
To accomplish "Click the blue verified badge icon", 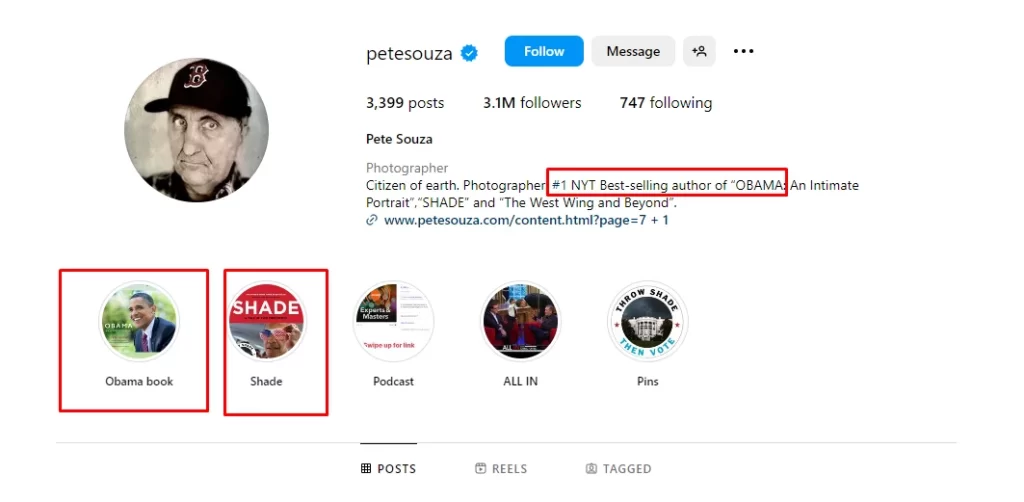I will point(469,53).
